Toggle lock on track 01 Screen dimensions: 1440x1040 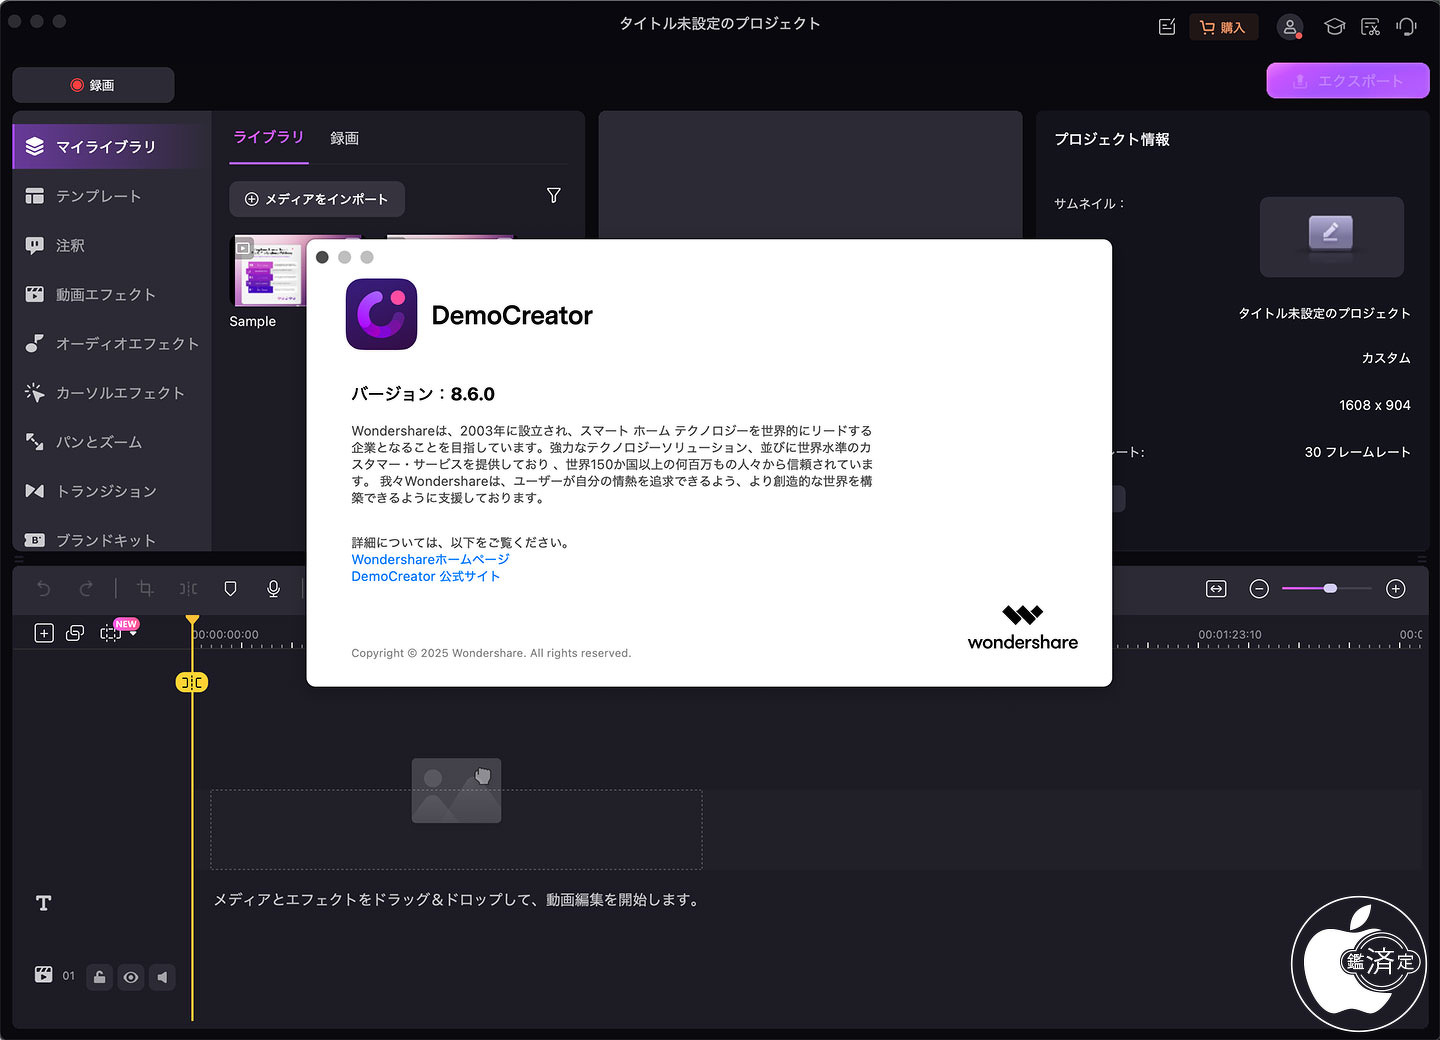[99, 977]
